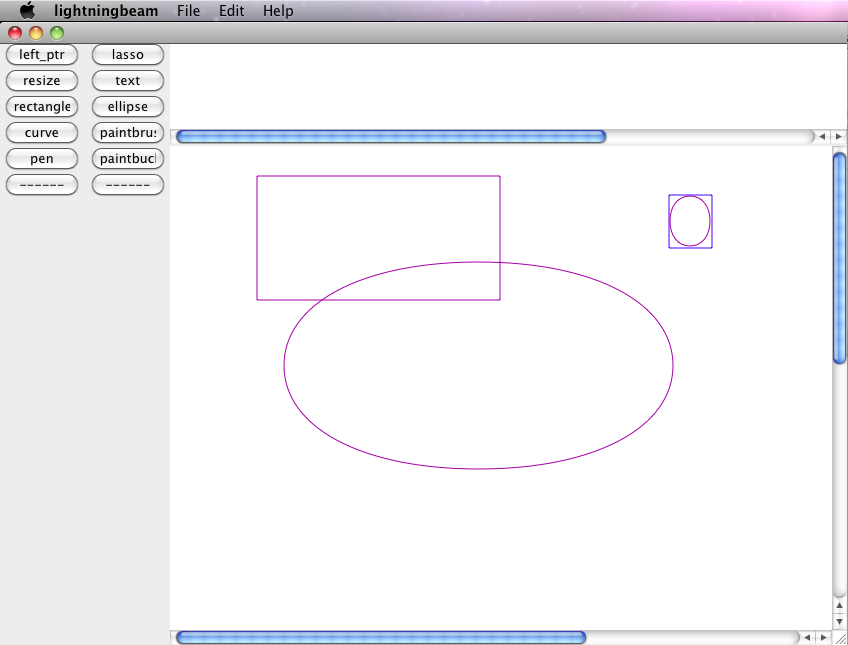Image resolution: width=848 pixels, height=645 pixels.
Task: Select the lasso tool
Action: tap(128, 55)
